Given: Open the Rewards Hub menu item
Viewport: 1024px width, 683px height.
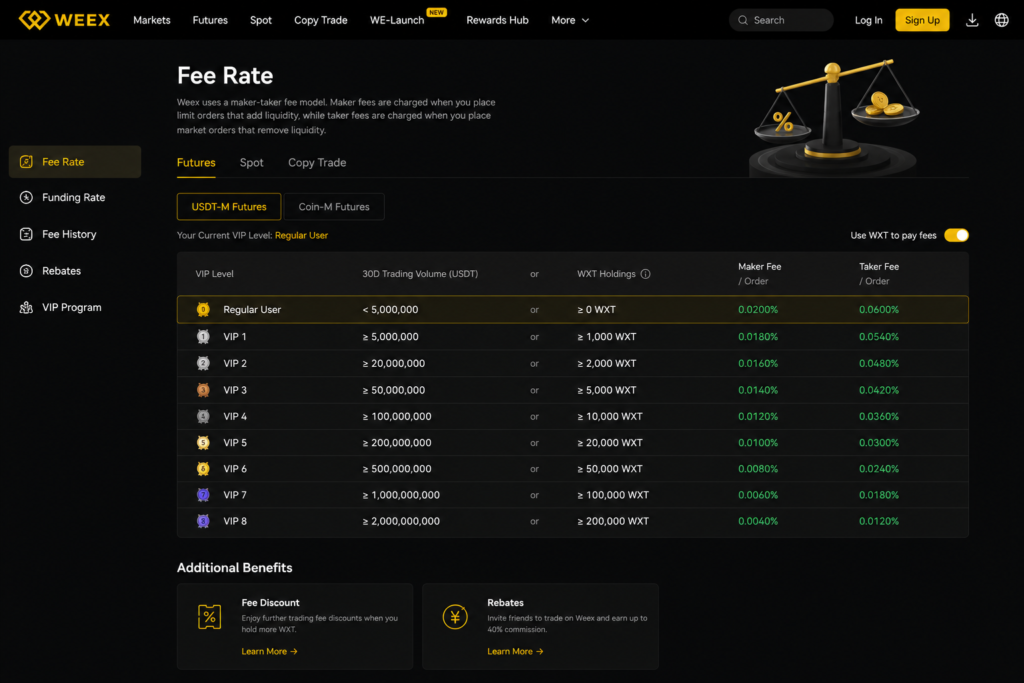Looking at the screenshot, I should click(x=497, y=20).
